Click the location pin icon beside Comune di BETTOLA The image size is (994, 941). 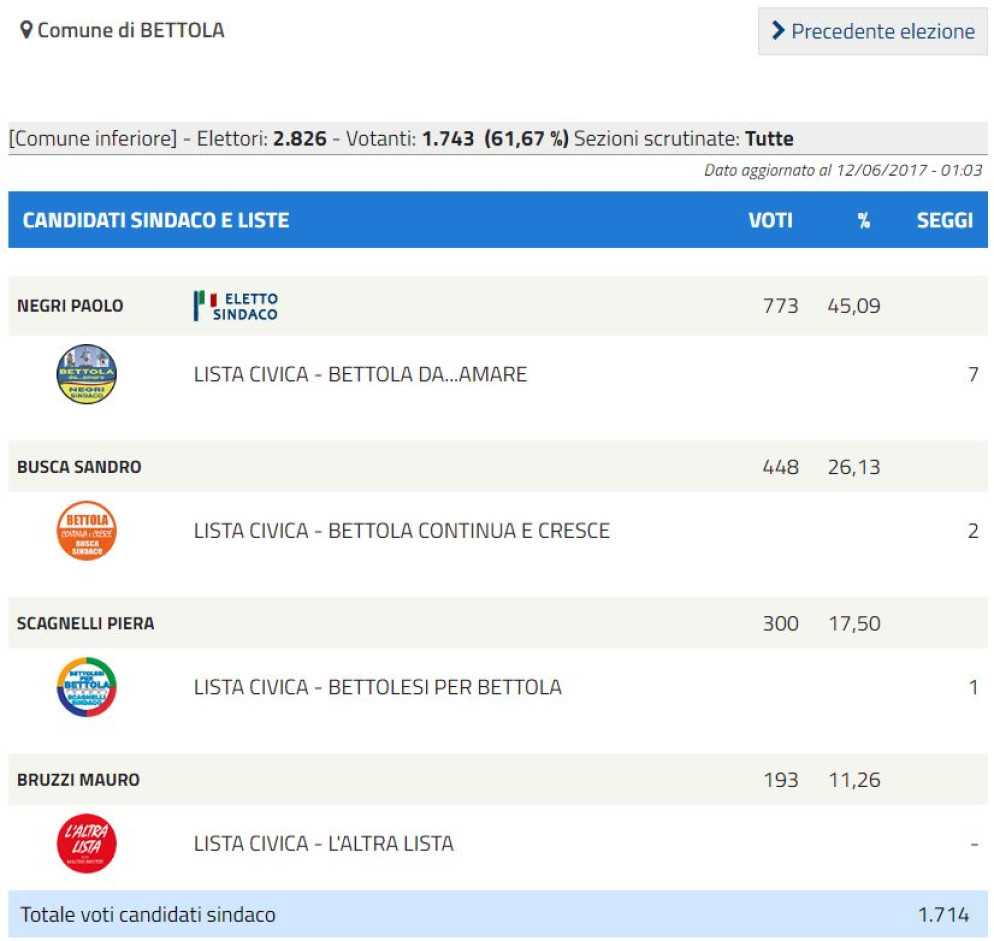(26, 31)
